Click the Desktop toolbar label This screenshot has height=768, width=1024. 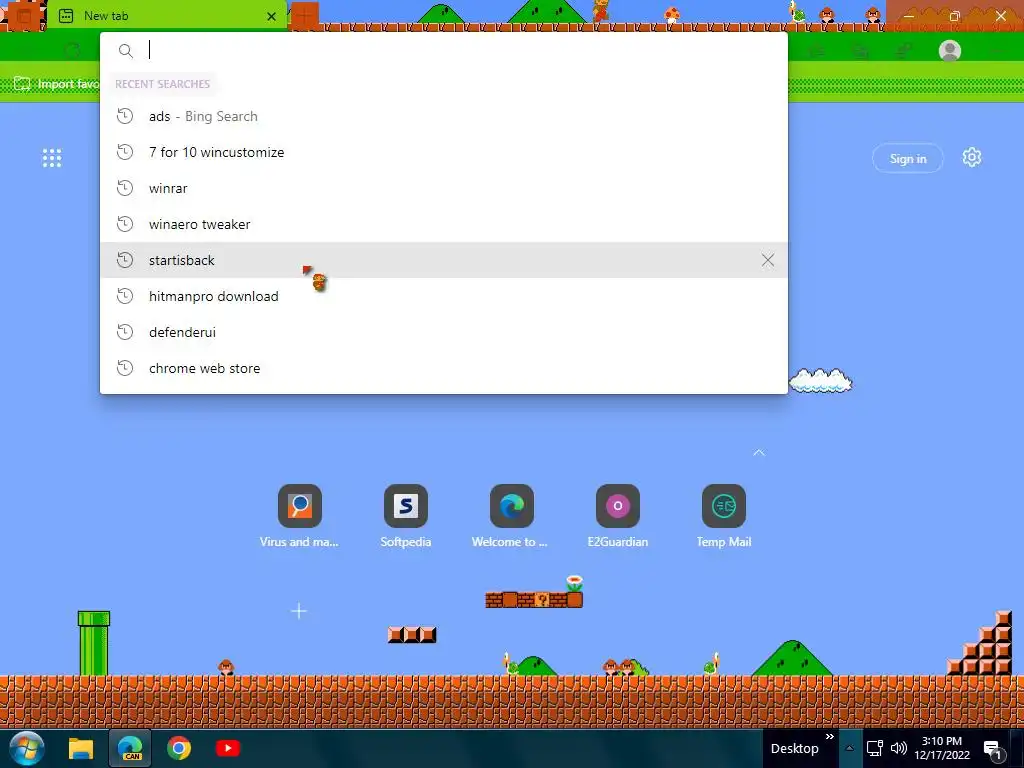tap(794, 748)
